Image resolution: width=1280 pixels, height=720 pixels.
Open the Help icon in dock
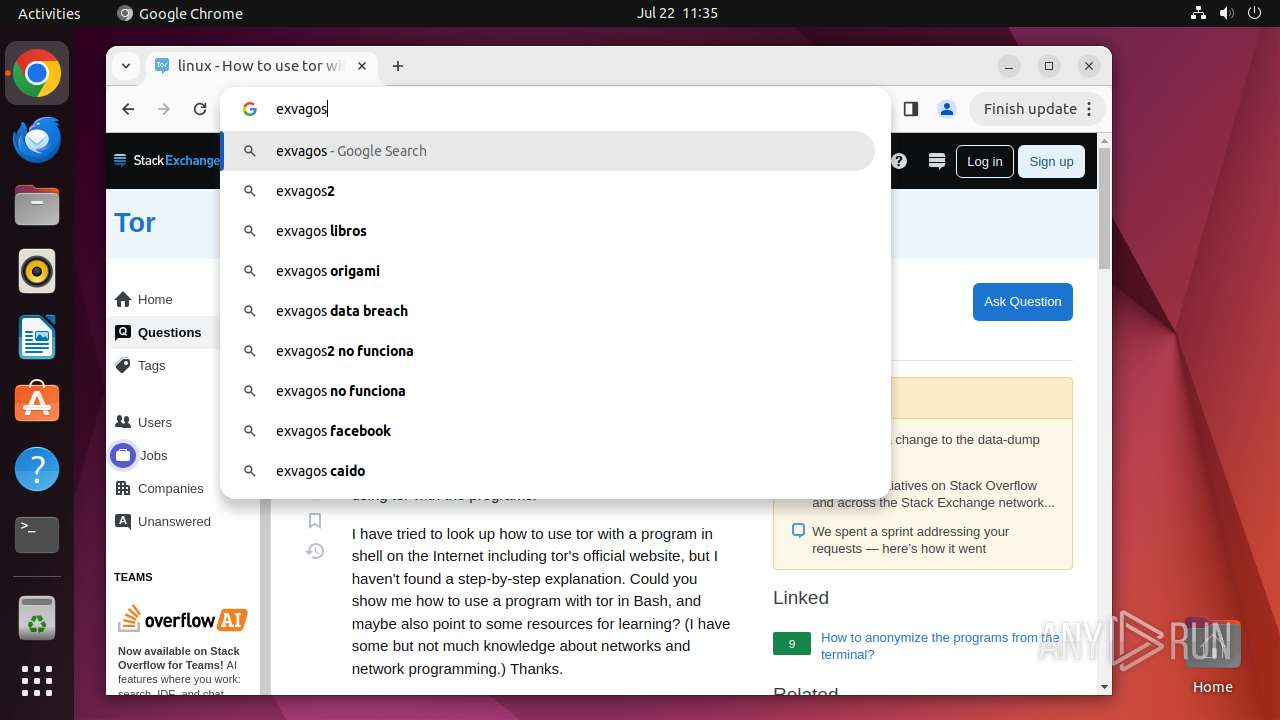point(37,469)
